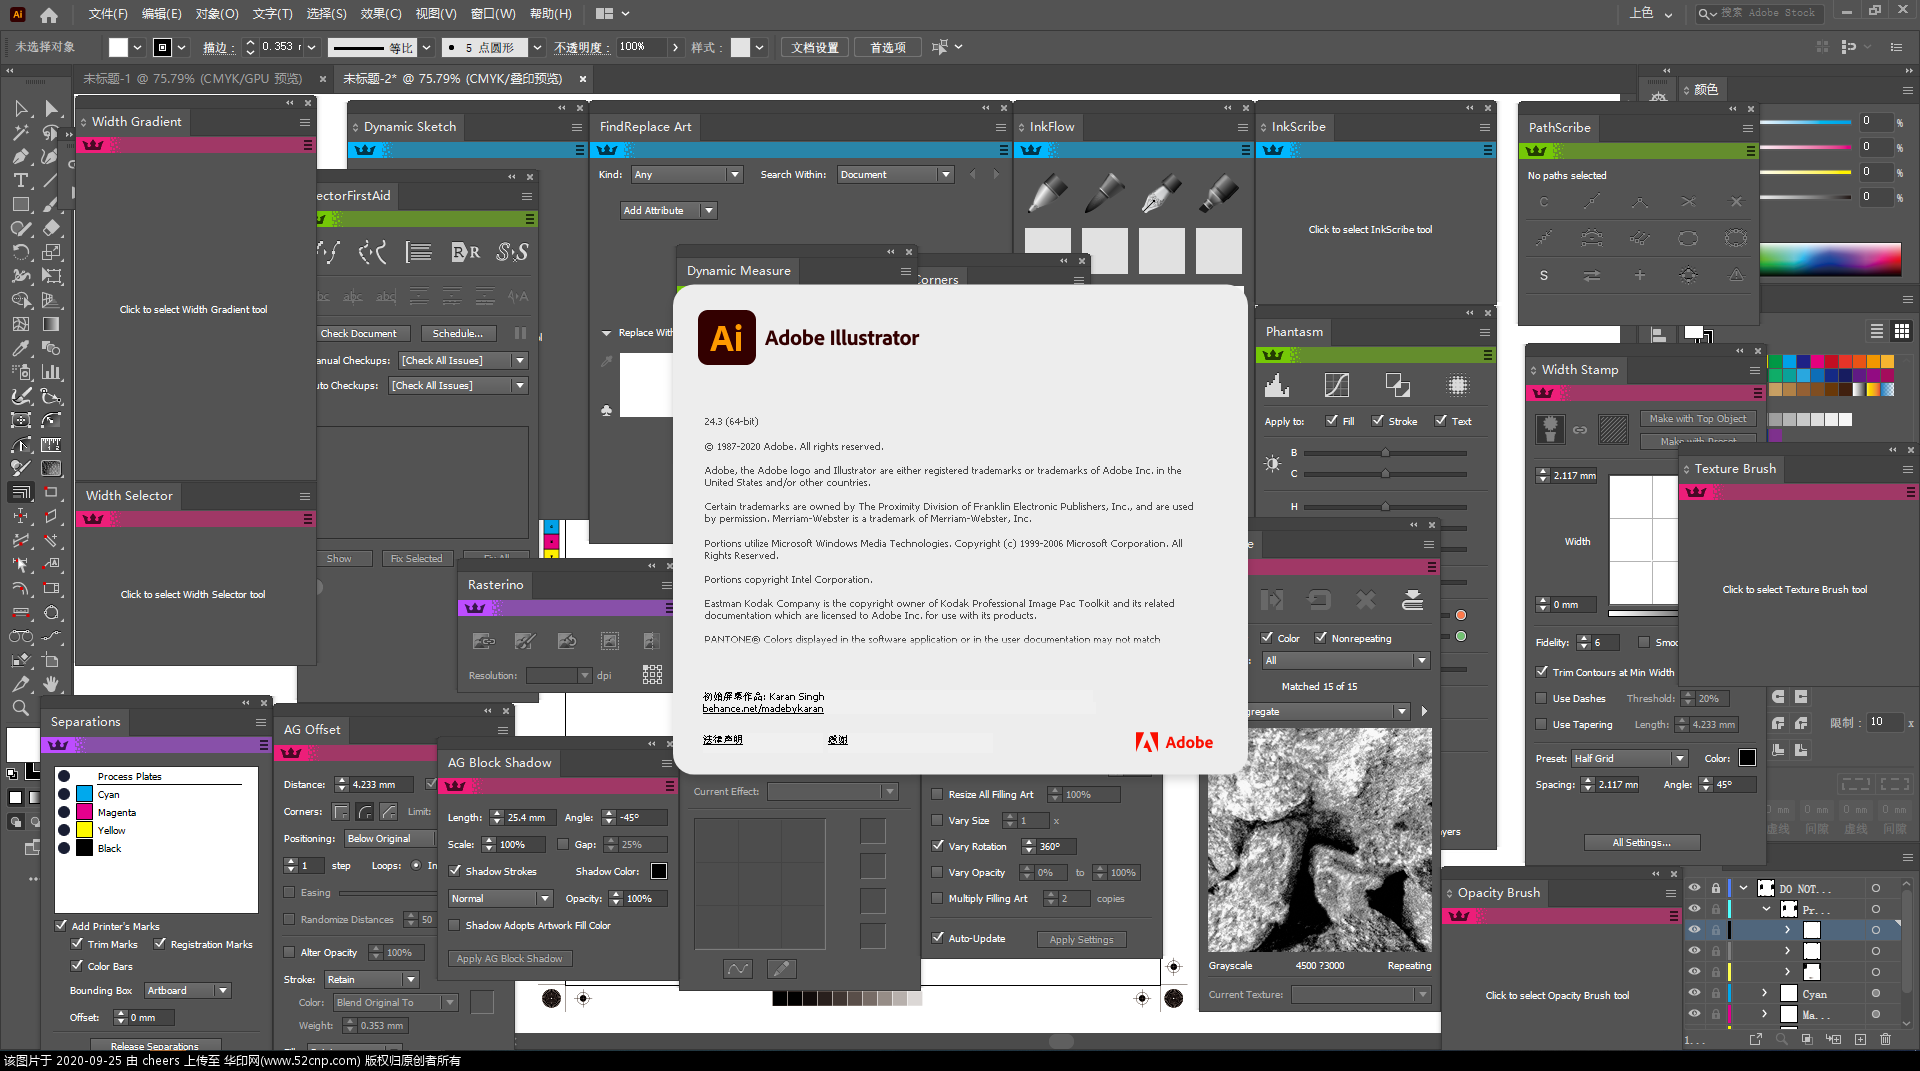
Task: Click the 'All Settings...' button
Action: (x=1641, y=842)
